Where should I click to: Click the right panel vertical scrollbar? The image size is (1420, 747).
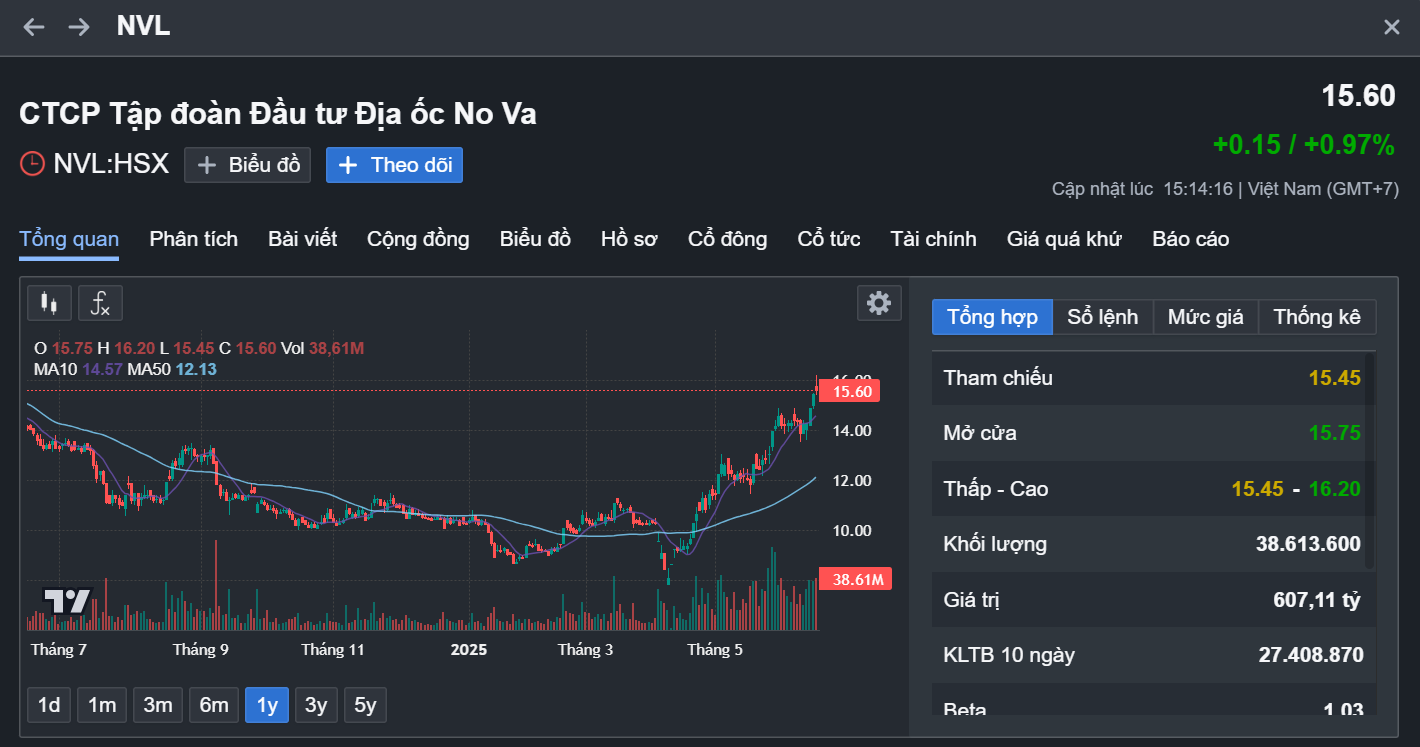coord(1371,460)
